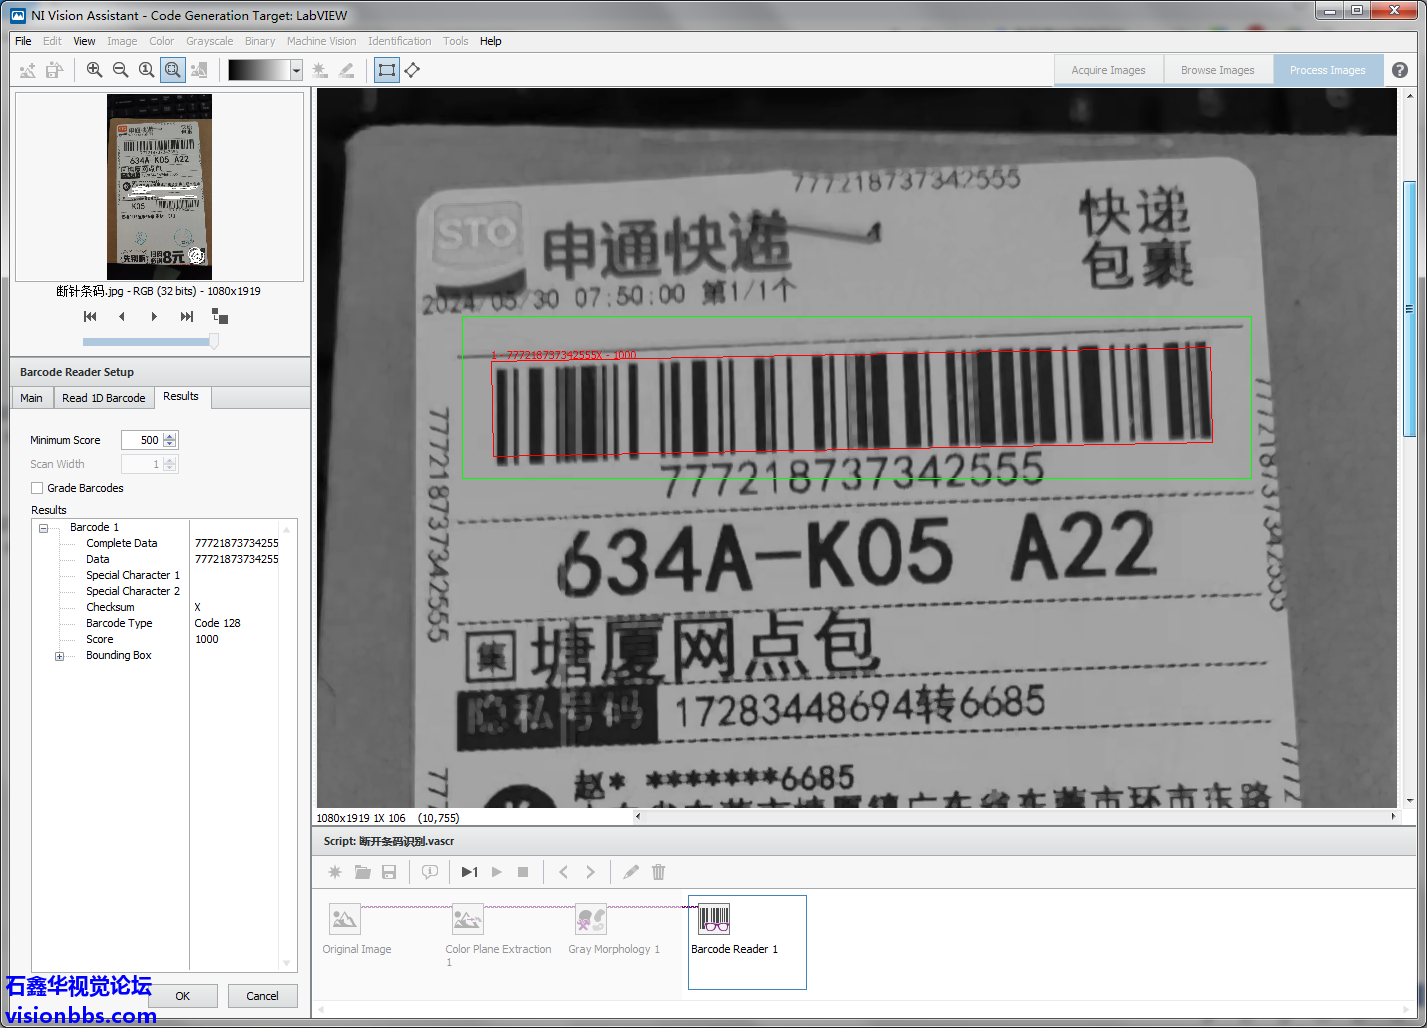1427x1028 pixels.
Task: Enable the Grade Barcodes checkbox
Action: click(x=37, y=488)
